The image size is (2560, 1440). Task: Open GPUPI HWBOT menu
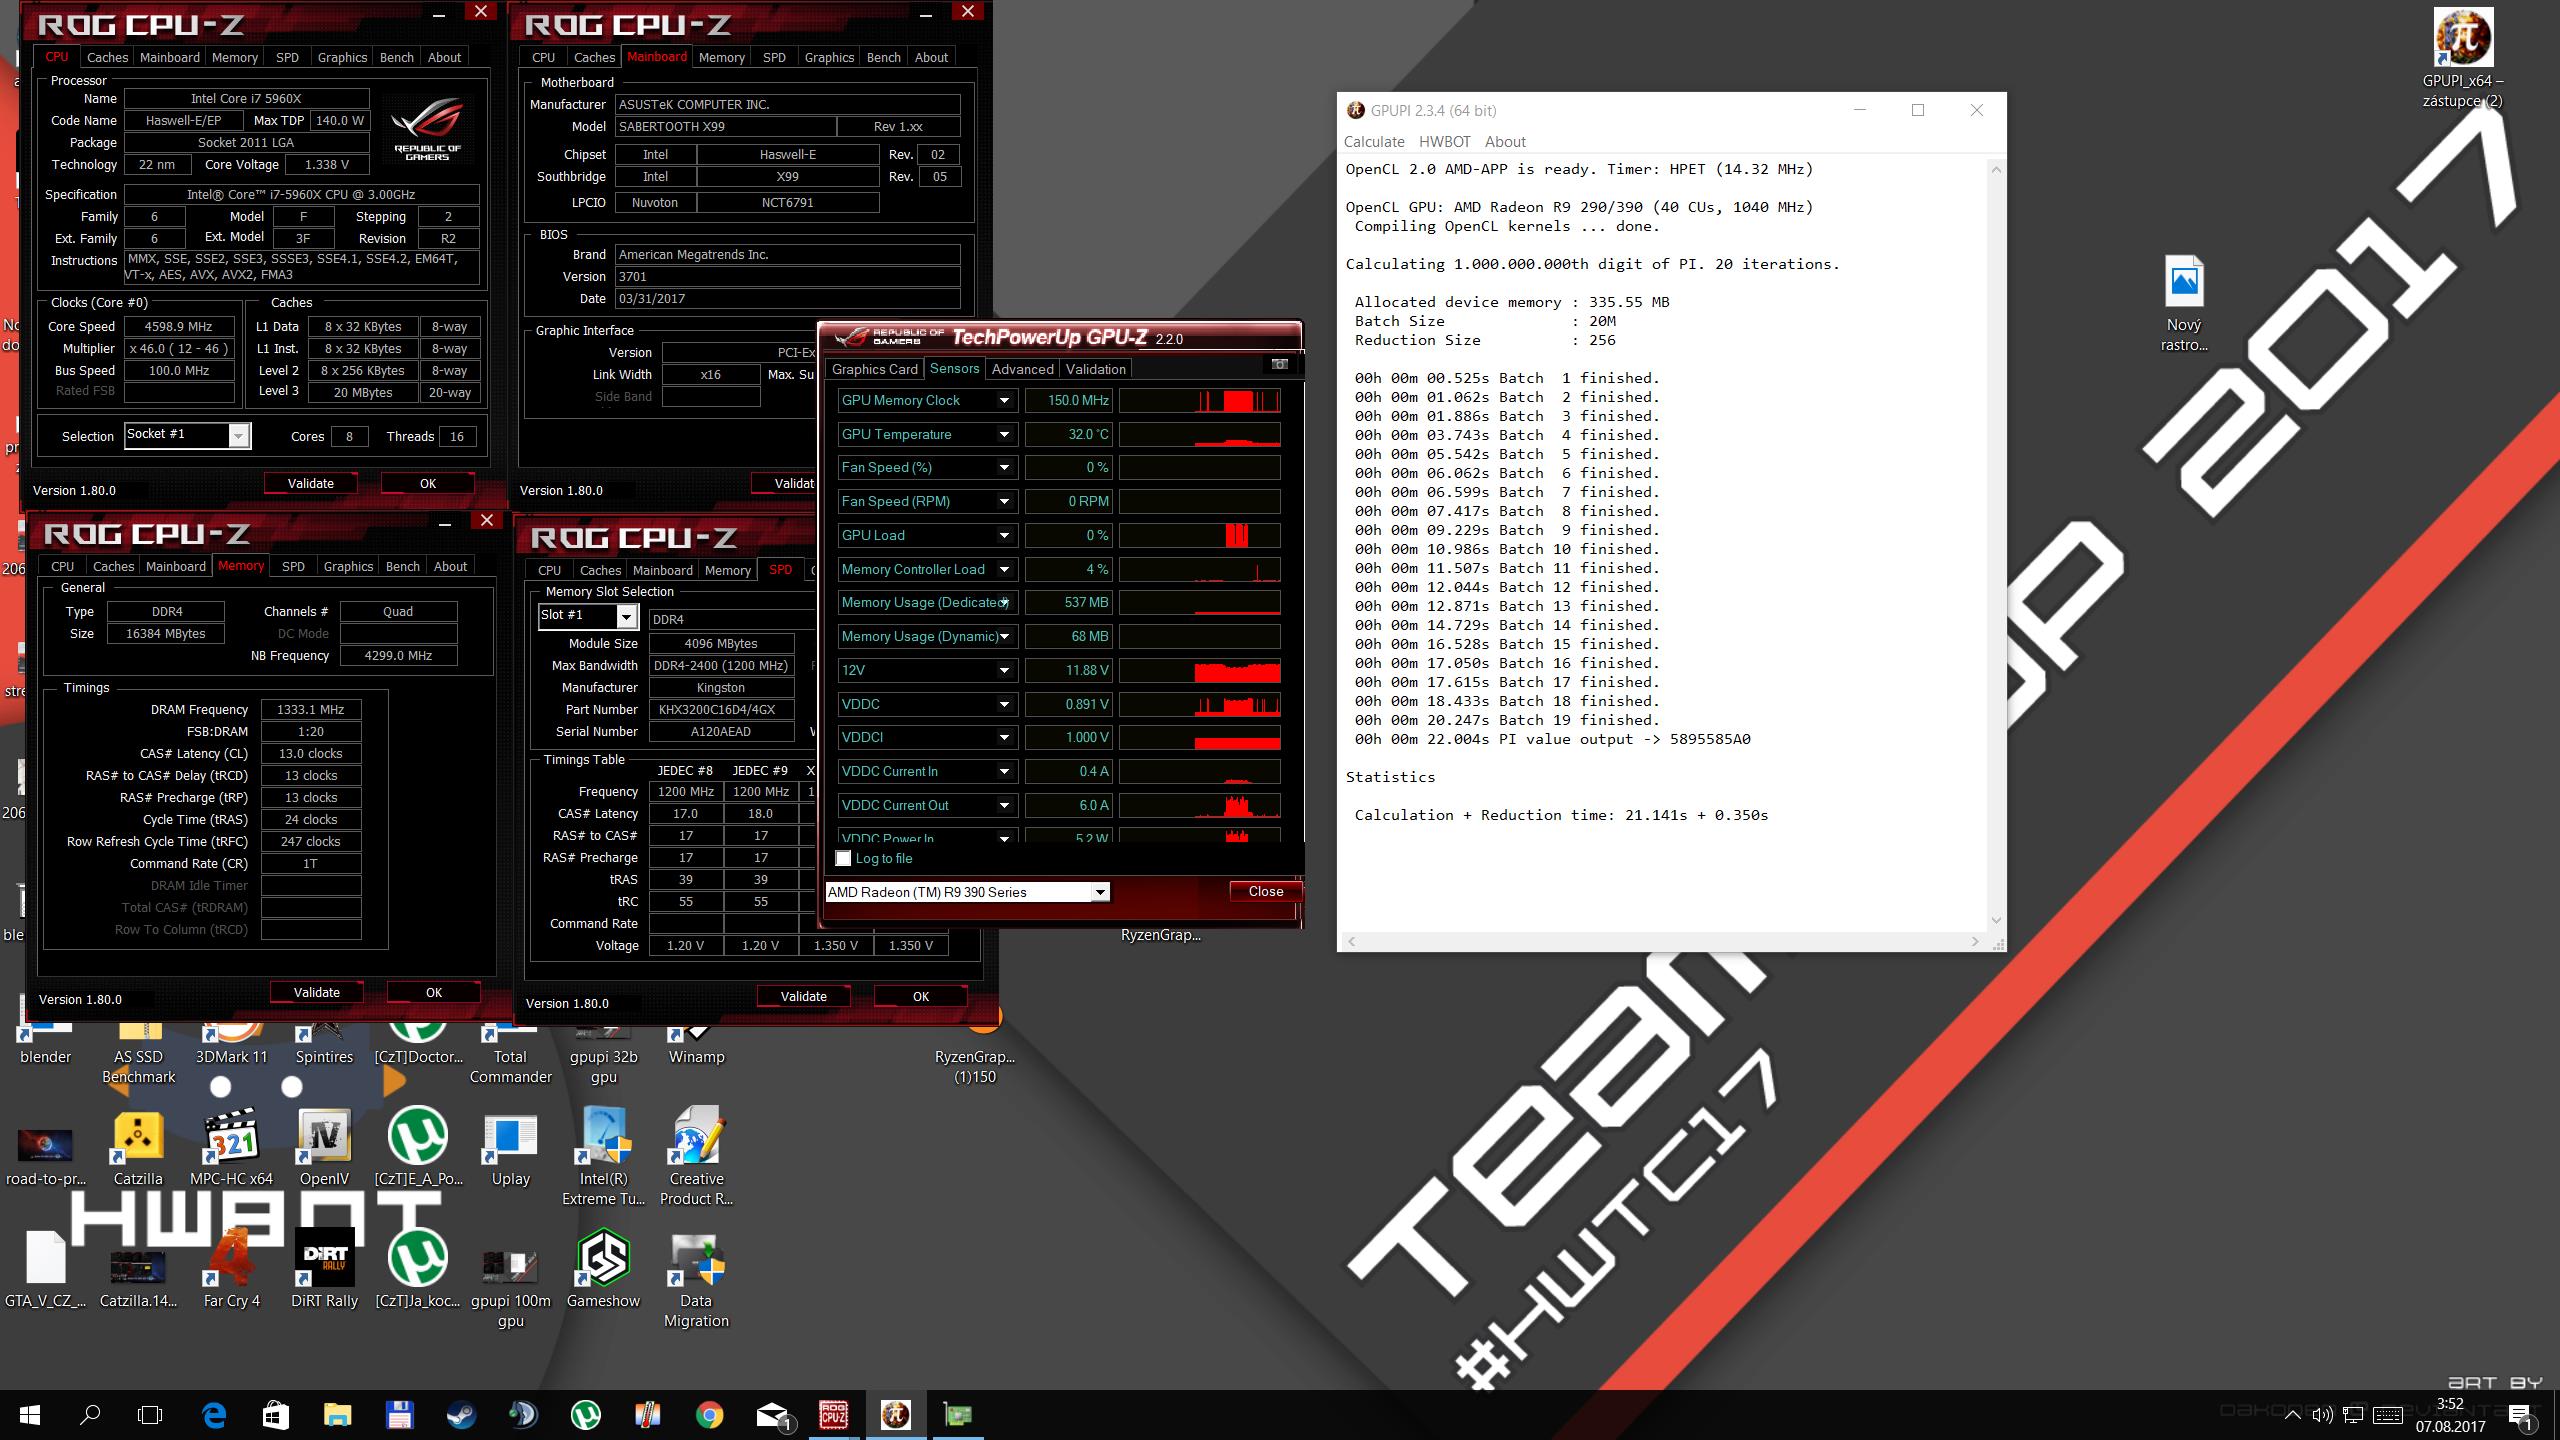point(1444,142)
